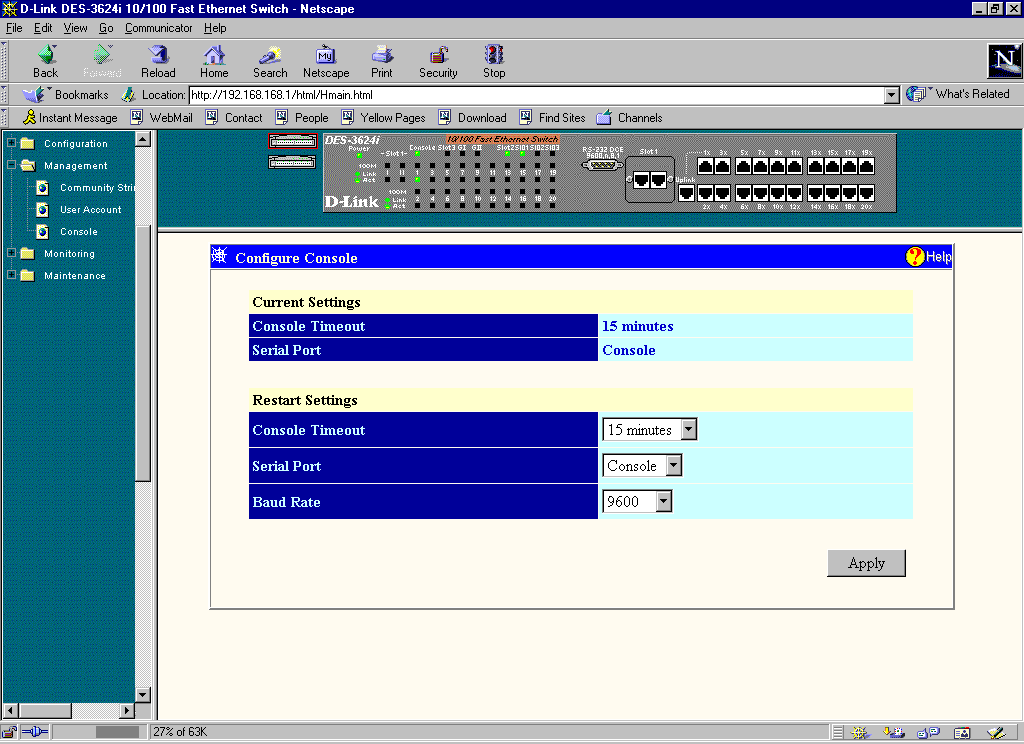Screen dimensions: 1024x744
Task: Click the My Netscape toolbar icon
Action: pos(326,60)
